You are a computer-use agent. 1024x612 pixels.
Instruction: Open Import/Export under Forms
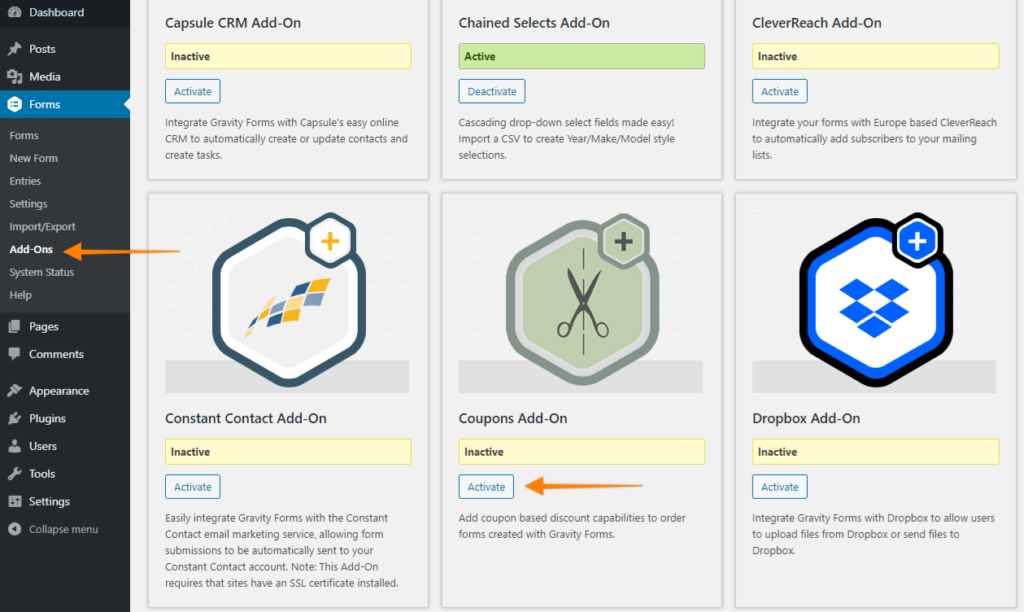click(x=42, y=227)
